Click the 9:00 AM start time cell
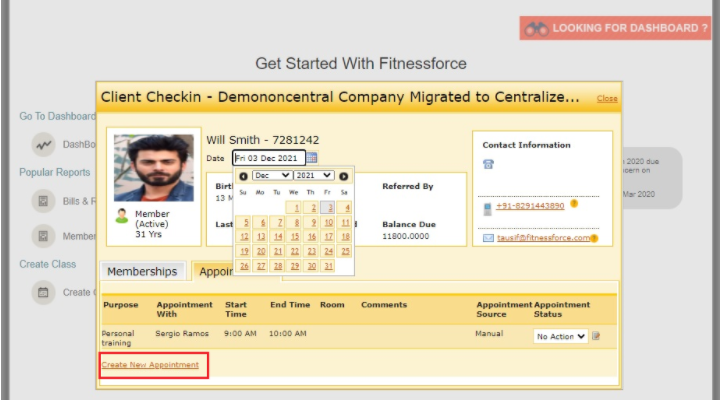 pos(240,333)
